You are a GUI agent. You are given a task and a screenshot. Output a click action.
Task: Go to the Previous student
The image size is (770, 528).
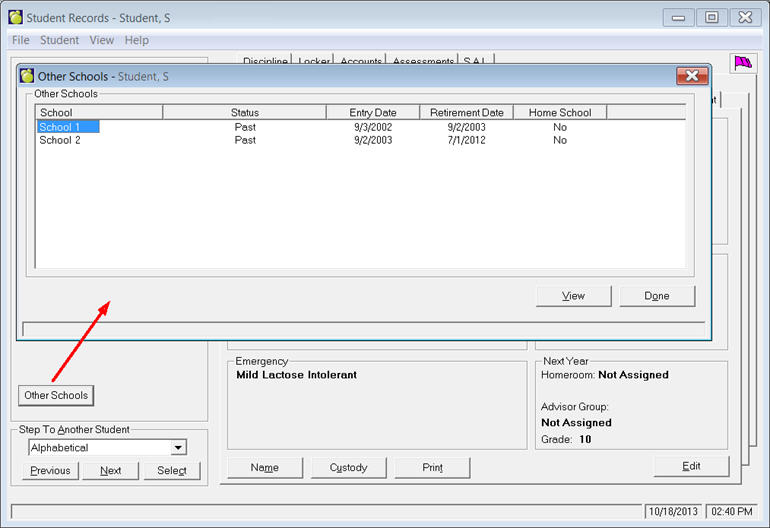(x=50, y=471)
